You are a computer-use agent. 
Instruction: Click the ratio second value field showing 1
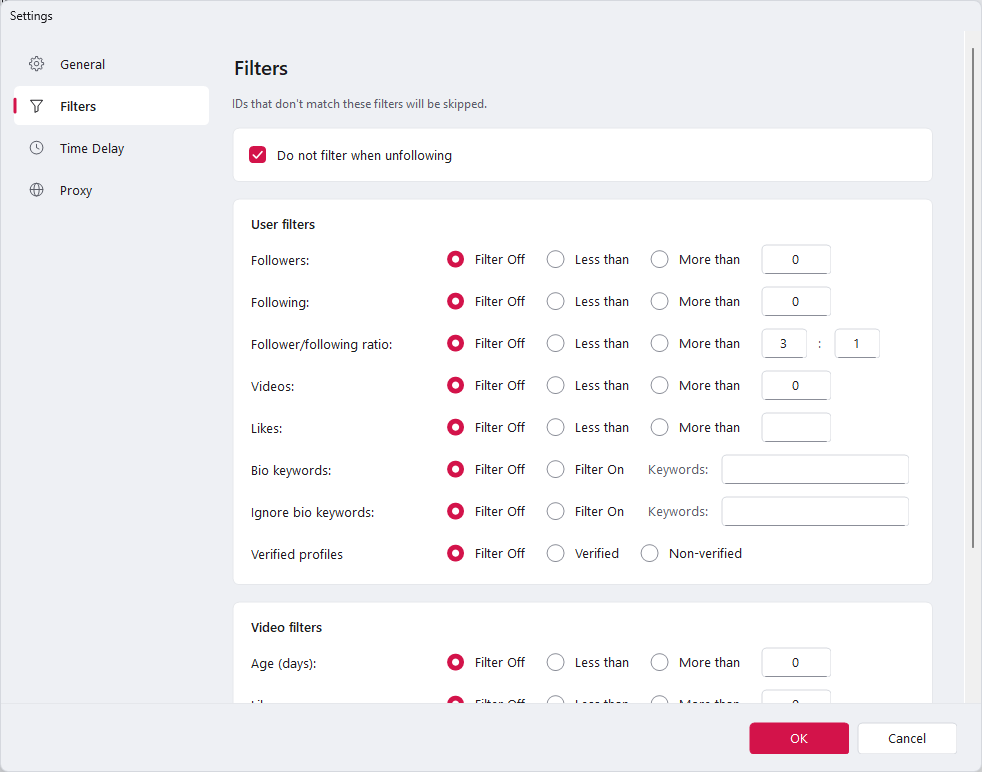click(857, 343)
